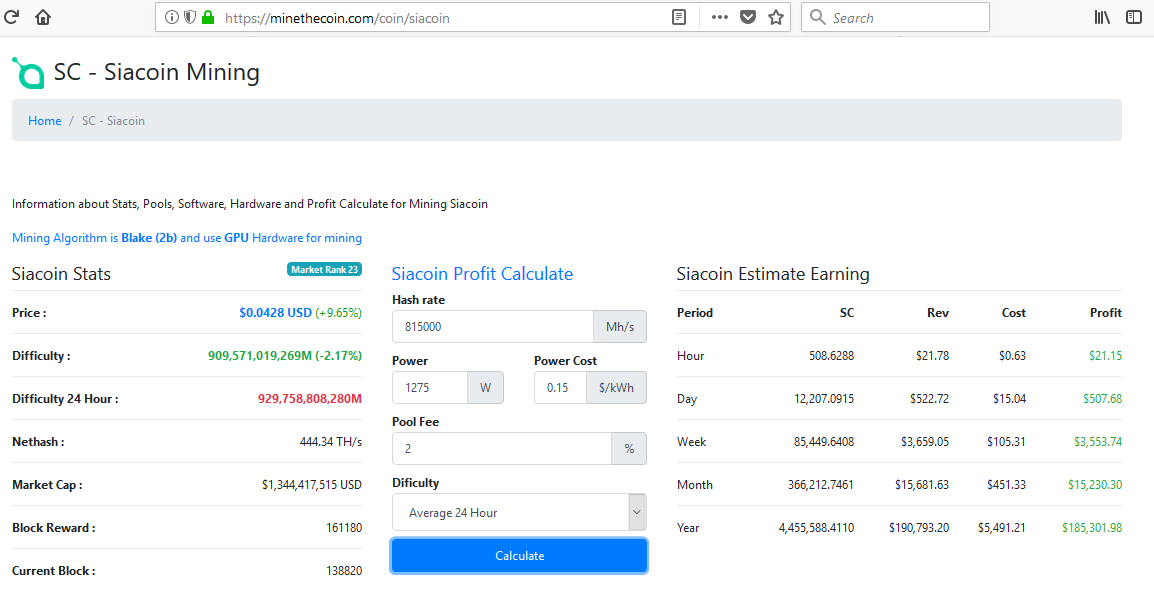Click the W unit addon next to Power

pyautogui.click(x=486, y=388)
